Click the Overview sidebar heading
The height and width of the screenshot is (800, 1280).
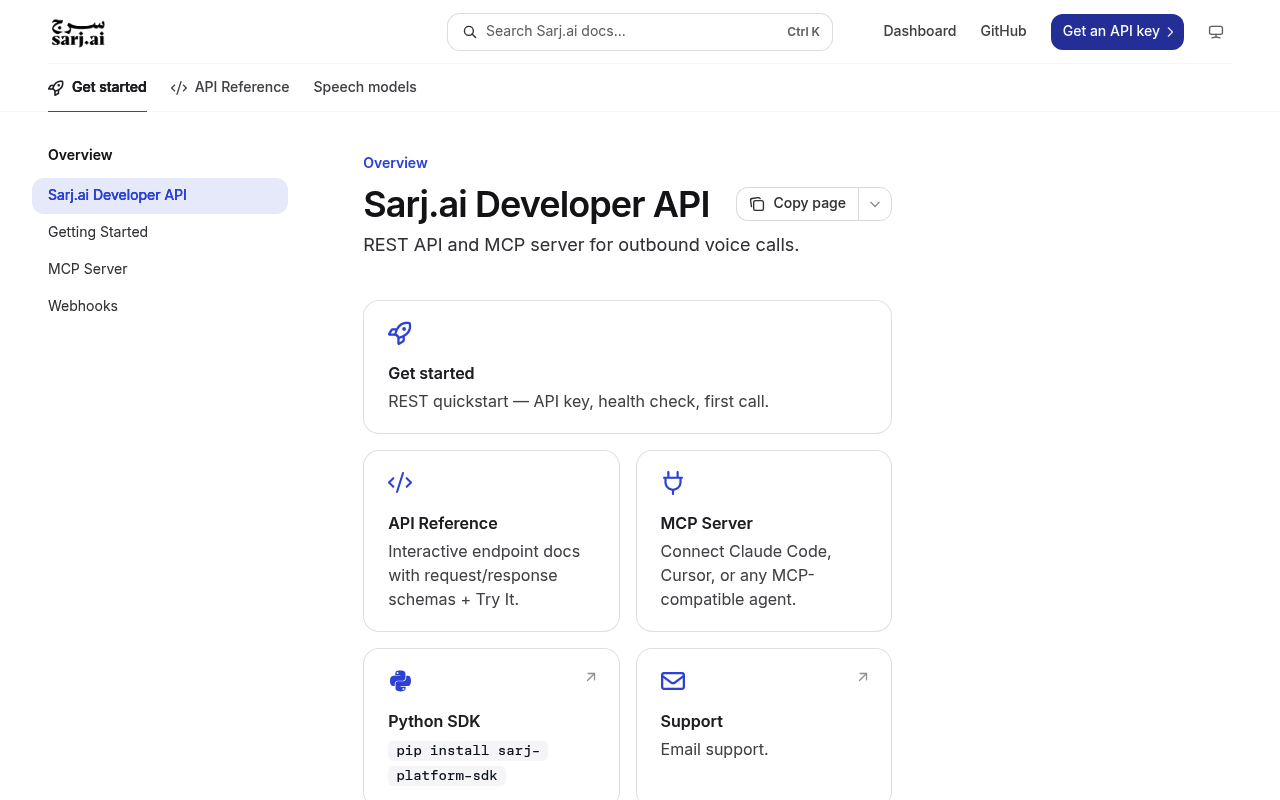pyautogui.click(x=80, y=155)
